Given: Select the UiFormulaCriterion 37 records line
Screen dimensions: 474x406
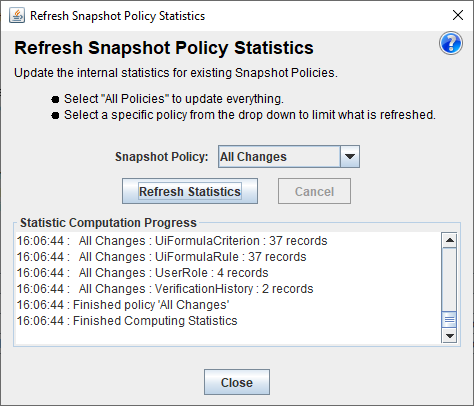Looking at the screenshot, I should click(x=172, y=241).
